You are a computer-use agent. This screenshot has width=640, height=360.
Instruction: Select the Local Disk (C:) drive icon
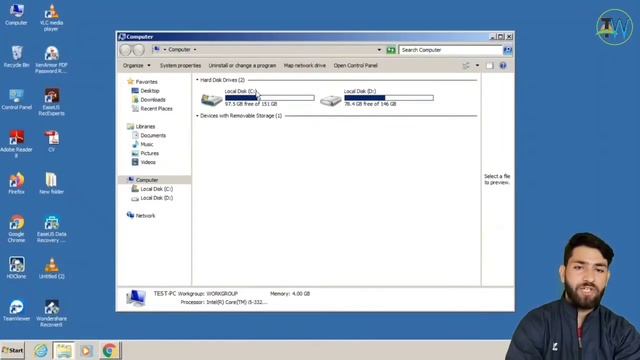click(x=211, y=99)
